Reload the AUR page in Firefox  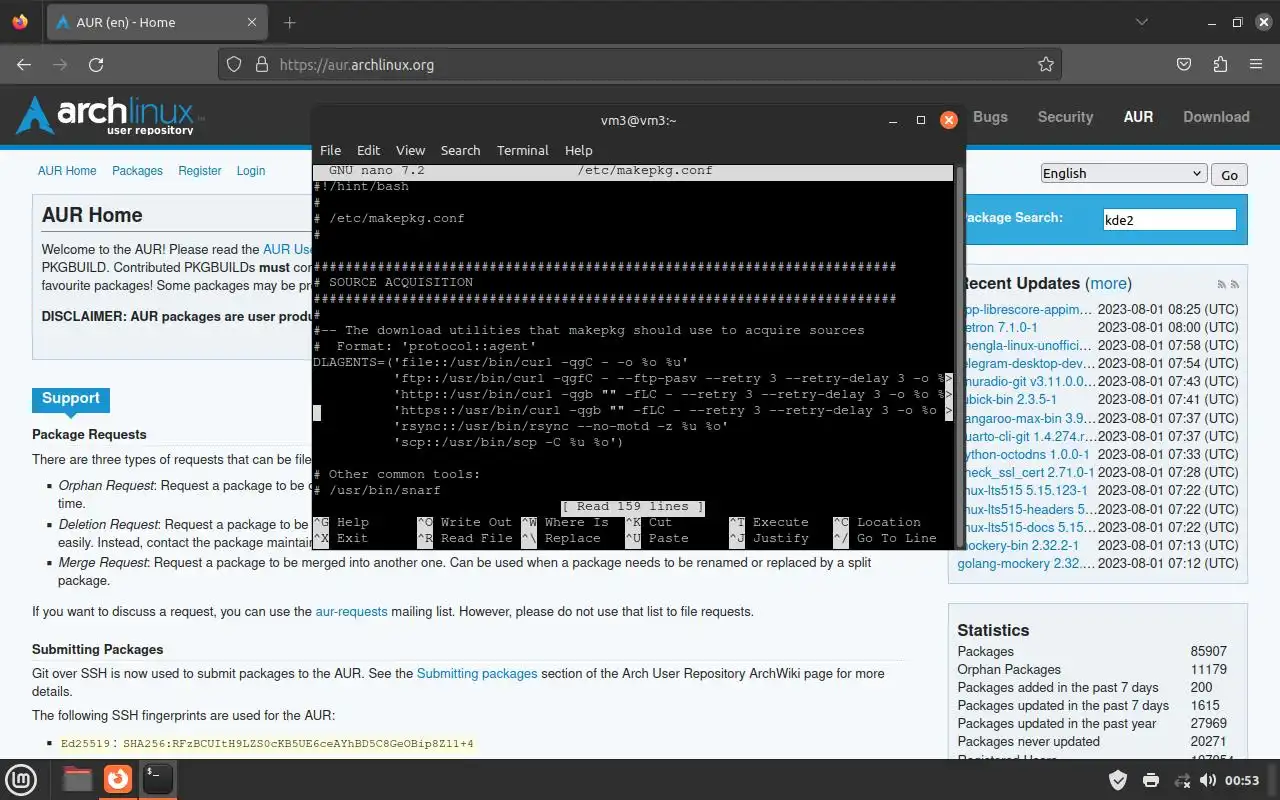pyautogui.click(x=96, y=64)
